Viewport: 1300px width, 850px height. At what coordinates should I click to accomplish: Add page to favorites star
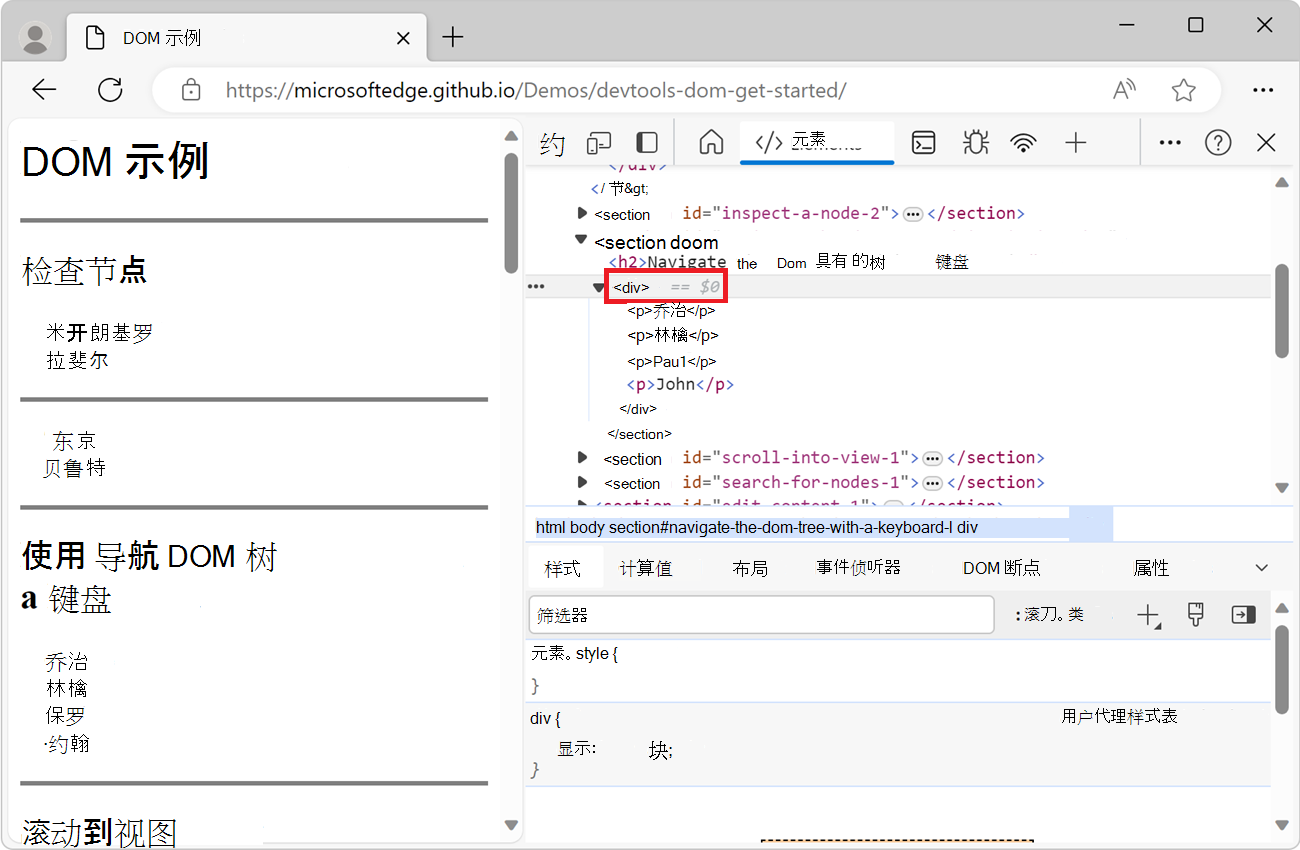click(1184, 90)
